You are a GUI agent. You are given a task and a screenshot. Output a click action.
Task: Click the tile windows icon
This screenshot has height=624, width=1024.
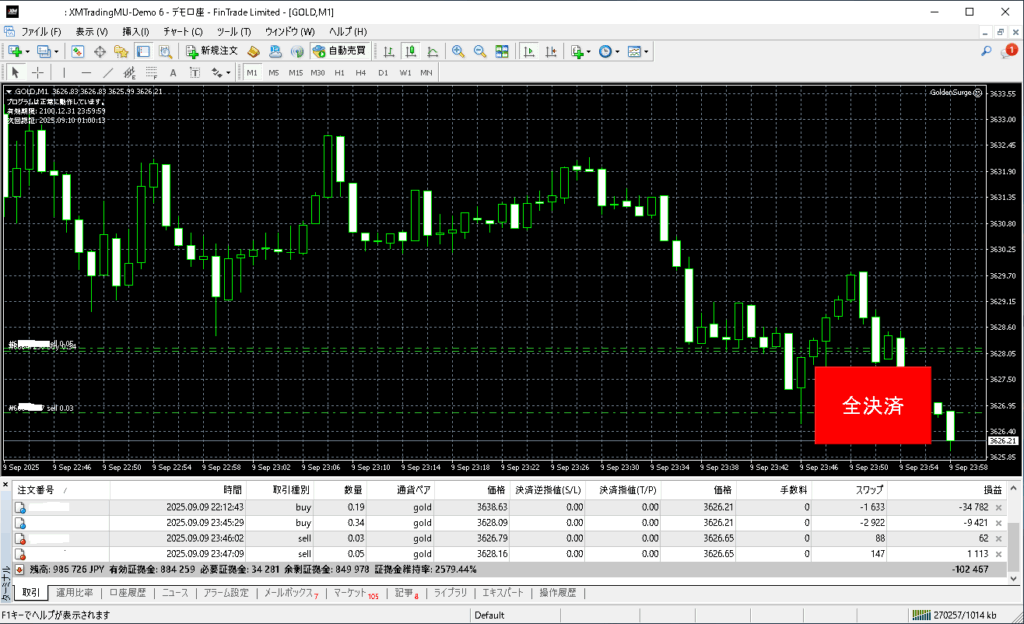click(x=502, y=51)
